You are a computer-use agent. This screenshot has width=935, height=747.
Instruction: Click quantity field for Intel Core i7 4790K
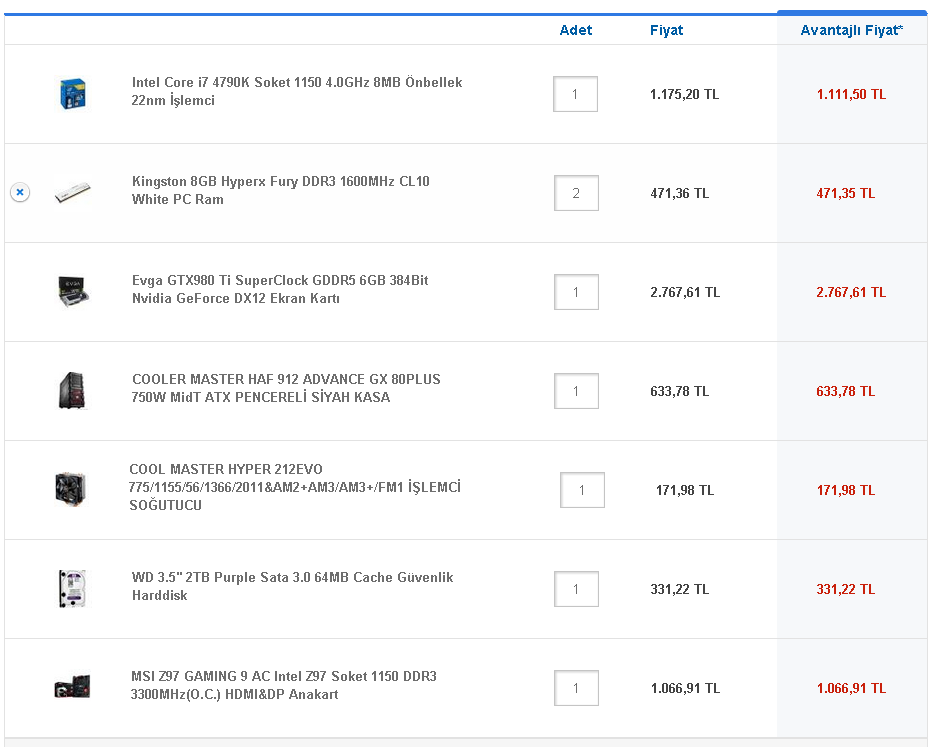tap(575, 94)
